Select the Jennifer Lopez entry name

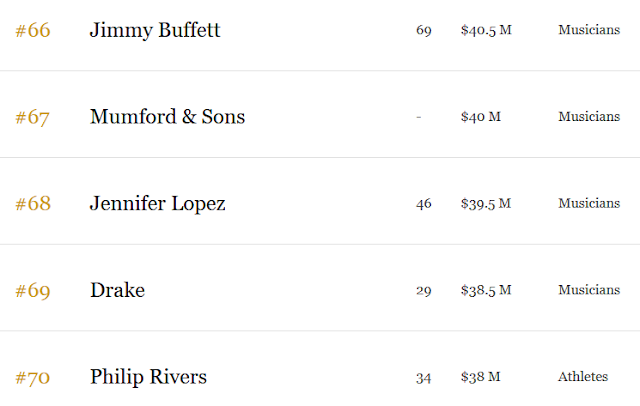(157, 204)
